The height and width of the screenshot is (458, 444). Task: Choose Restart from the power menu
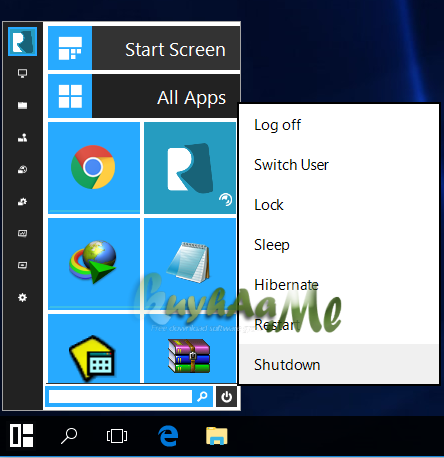tap(339, 325)
